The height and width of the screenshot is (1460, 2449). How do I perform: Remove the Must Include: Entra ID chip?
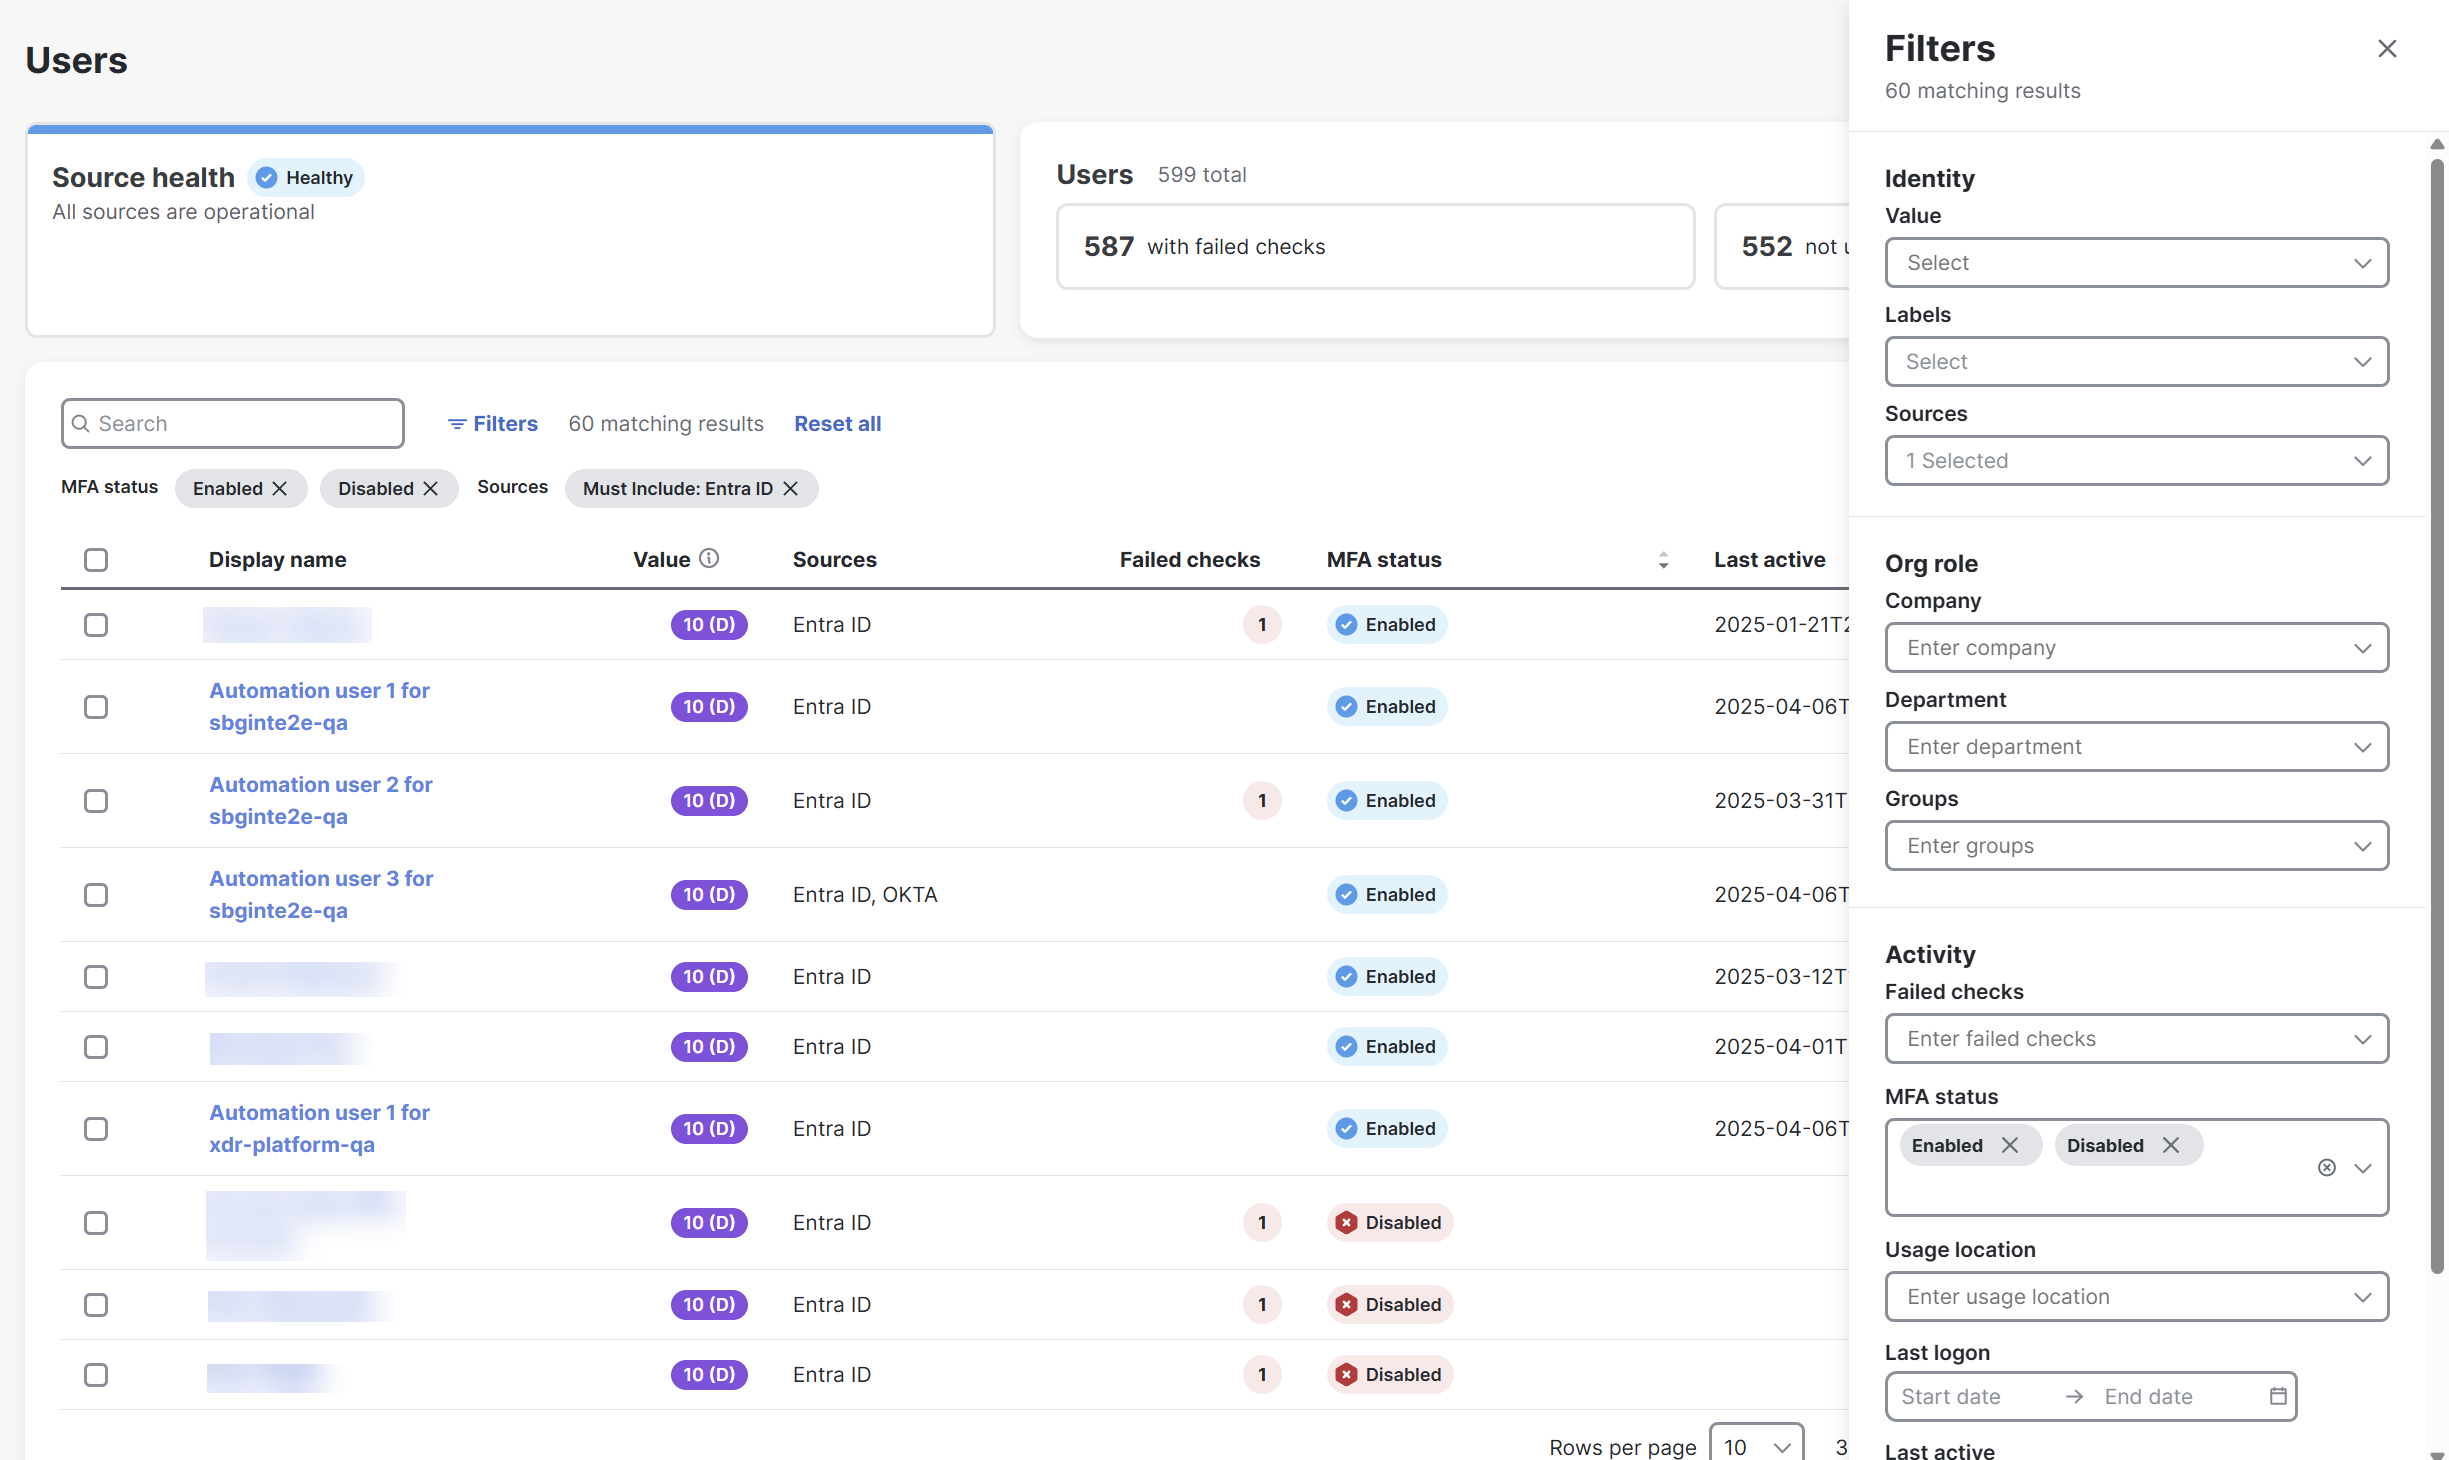[790, 488]
